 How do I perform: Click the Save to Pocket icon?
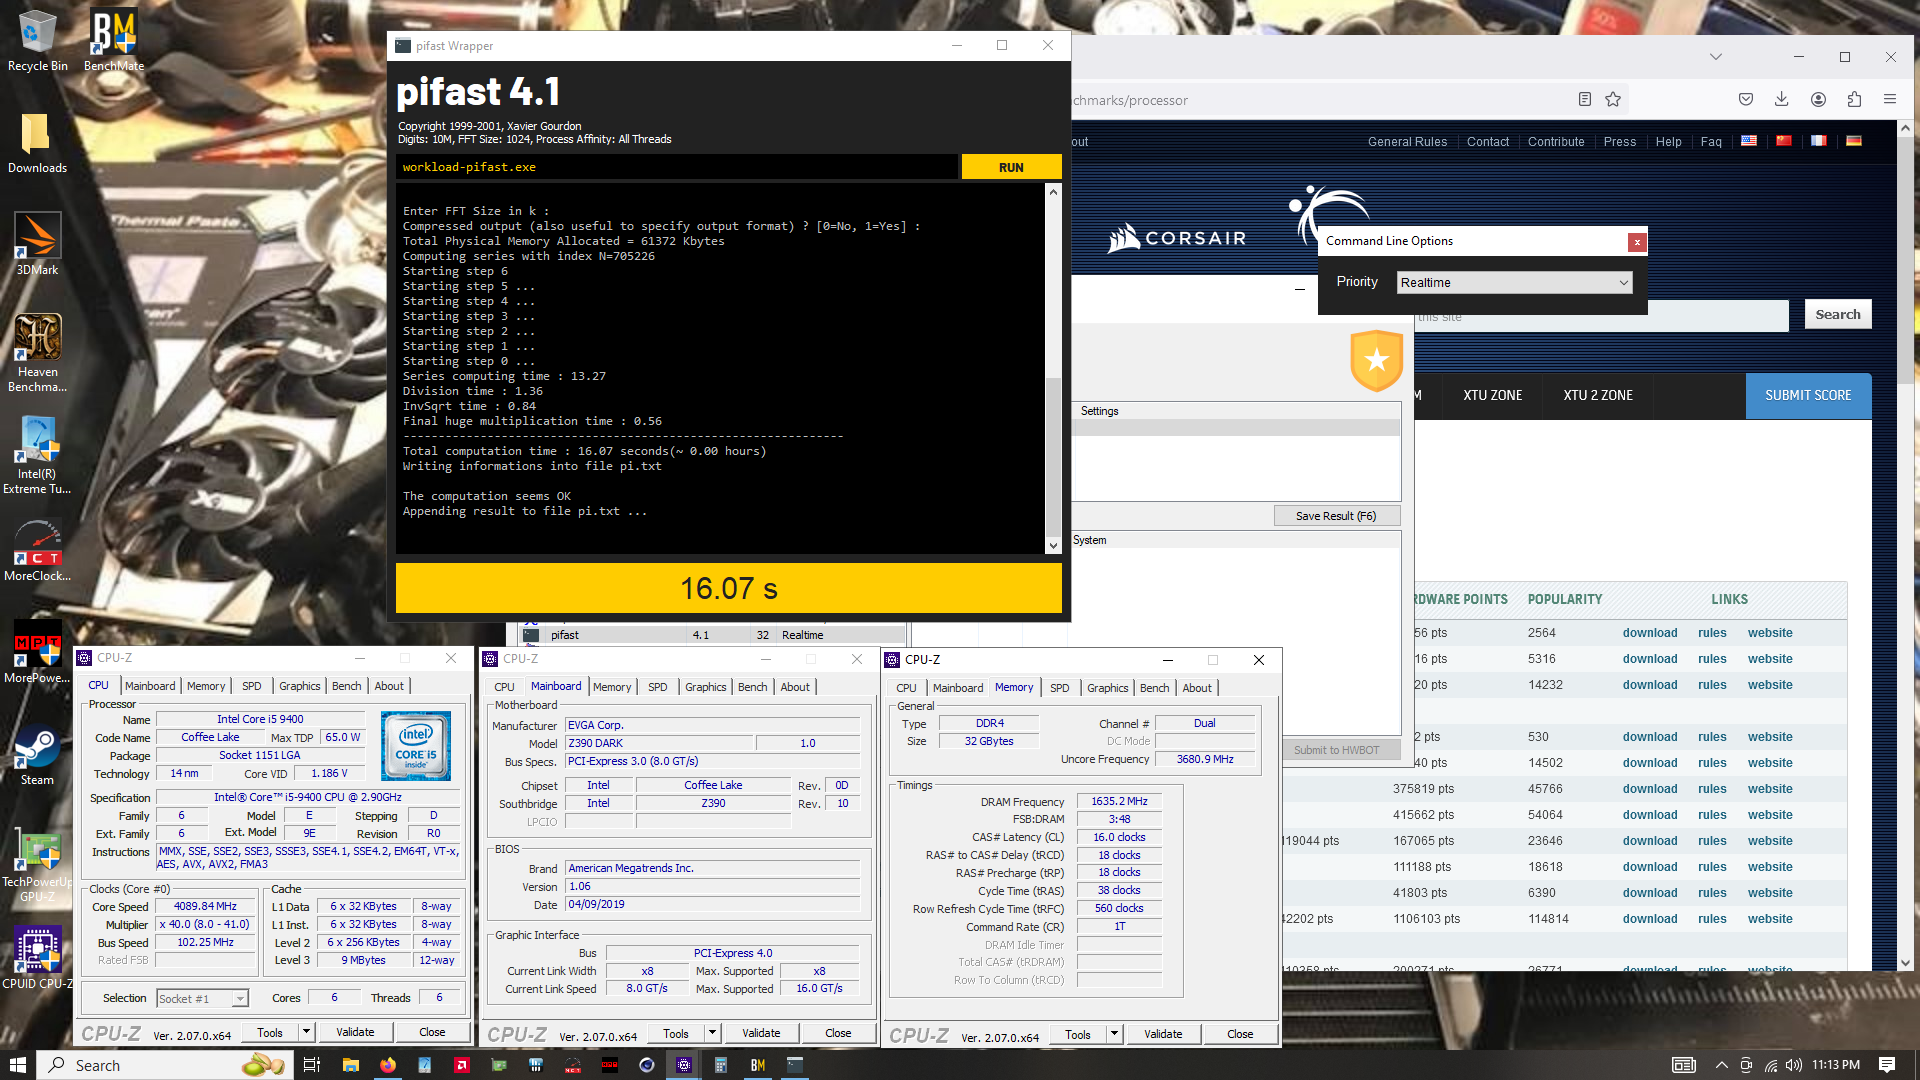coord(1746,99)
